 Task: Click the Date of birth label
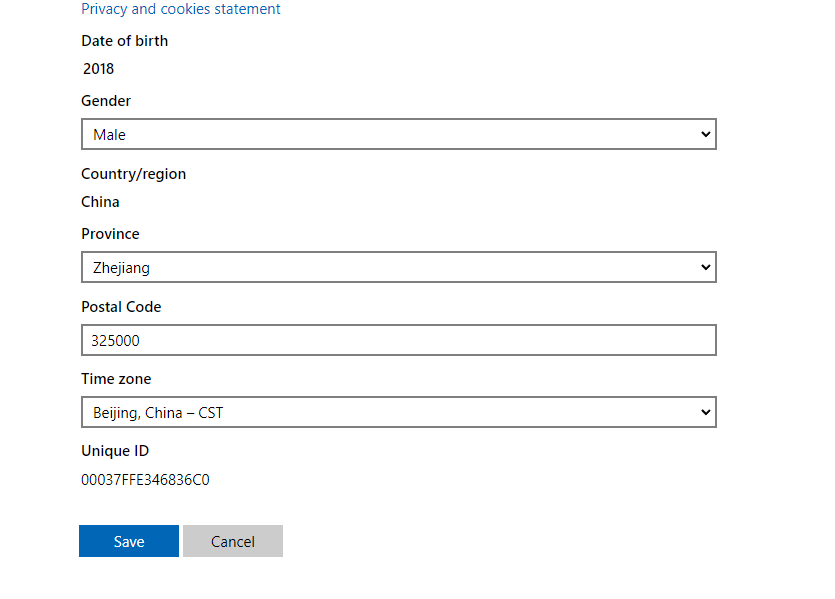click(x=124, y=41)
